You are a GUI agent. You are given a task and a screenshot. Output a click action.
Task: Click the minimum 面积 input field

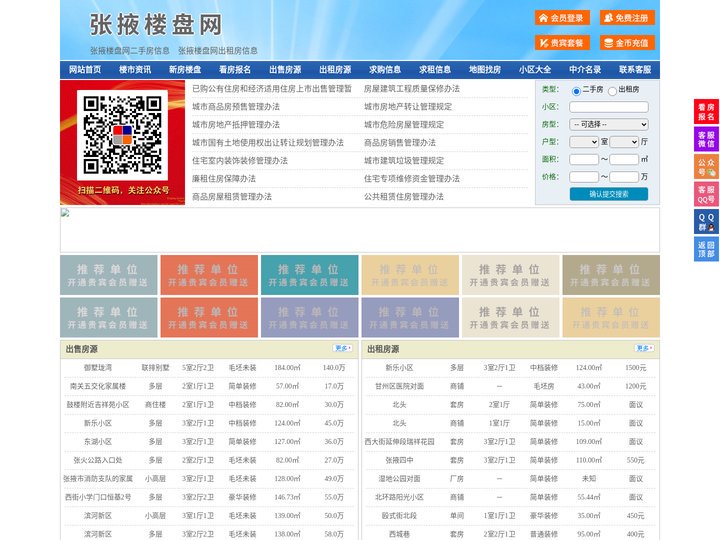click(x=584, y=159)
